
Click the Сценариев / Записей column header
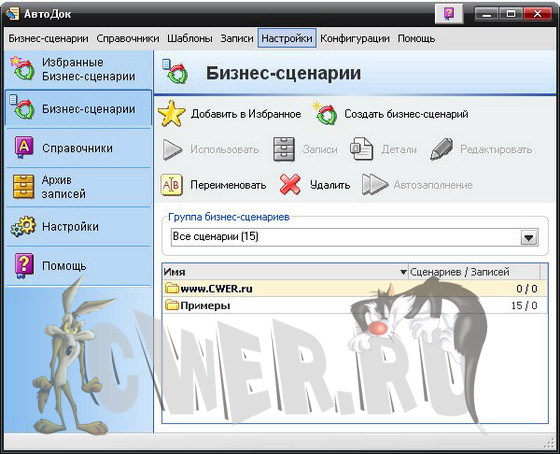[474, 272]
